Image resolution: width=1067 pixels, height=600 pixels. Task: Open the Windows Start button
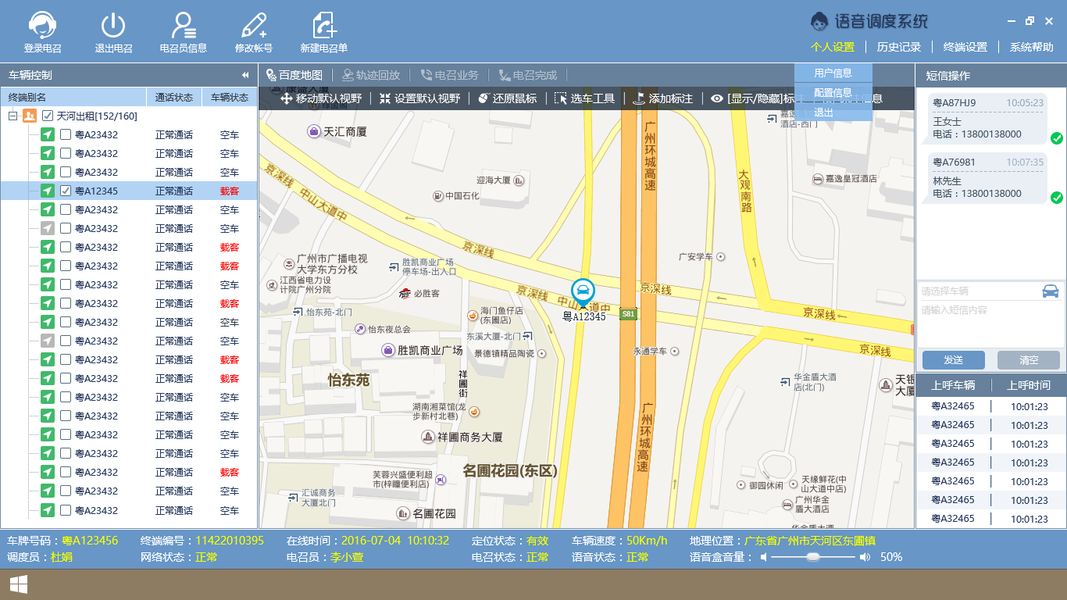tap(19, 584)
